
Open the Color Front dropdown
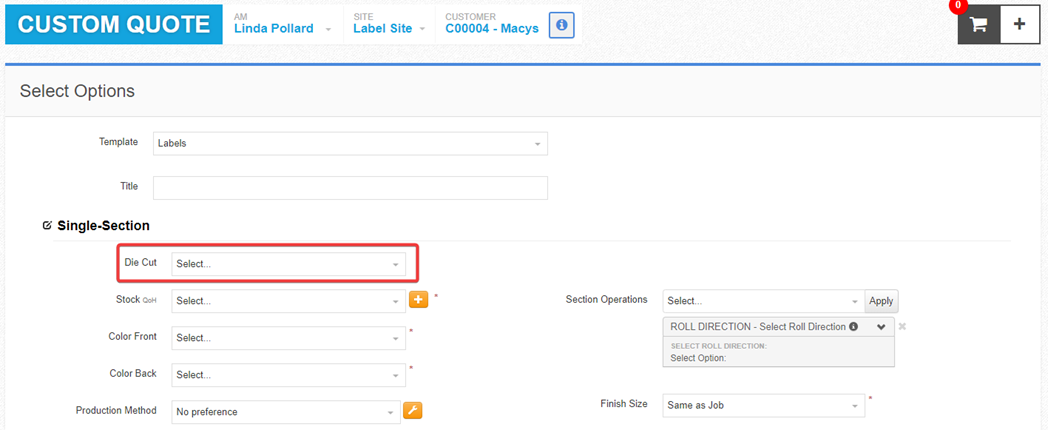[x=289, y=338]
